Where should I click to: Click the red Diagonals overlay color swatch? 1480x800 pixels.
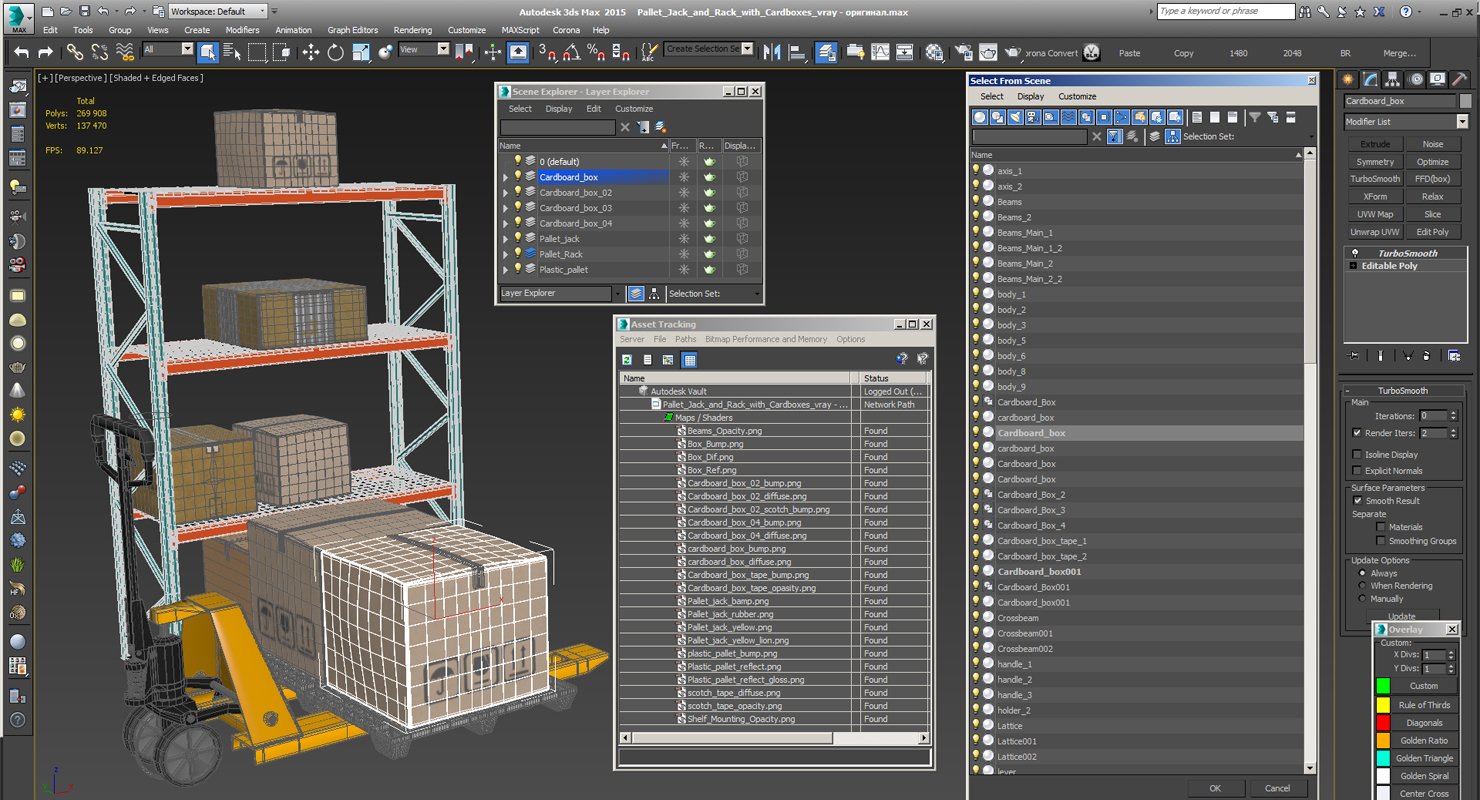pos(1383,722)
